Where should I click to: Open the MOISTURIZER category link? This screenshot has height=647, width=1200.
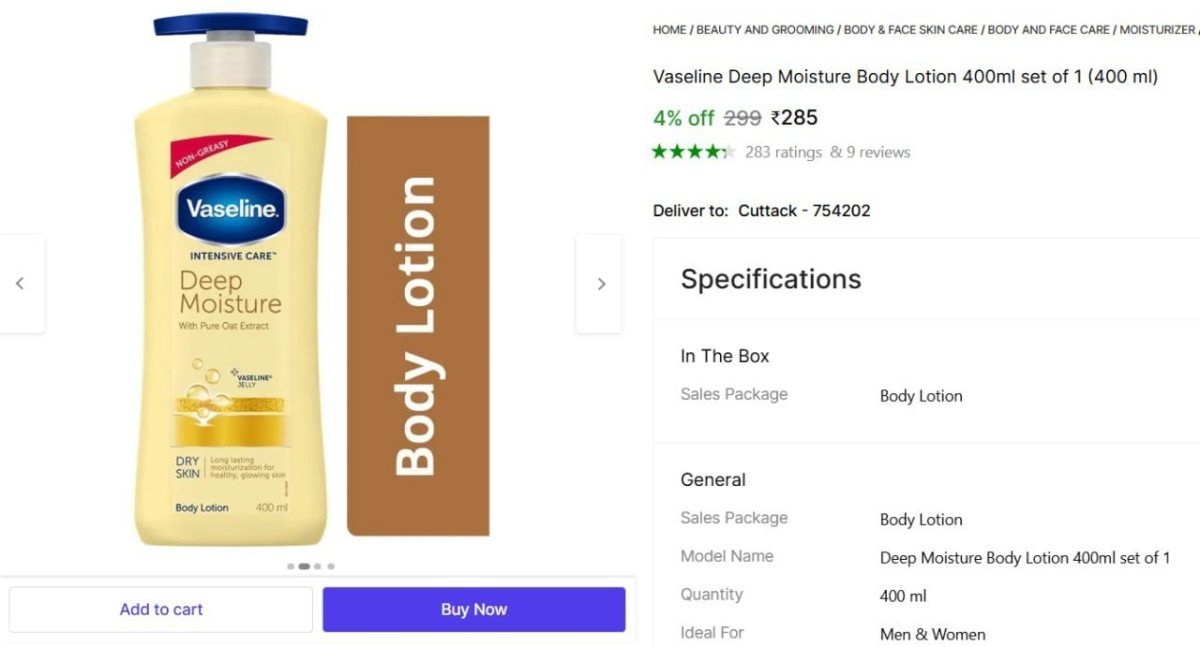[x=1156, y=29]
